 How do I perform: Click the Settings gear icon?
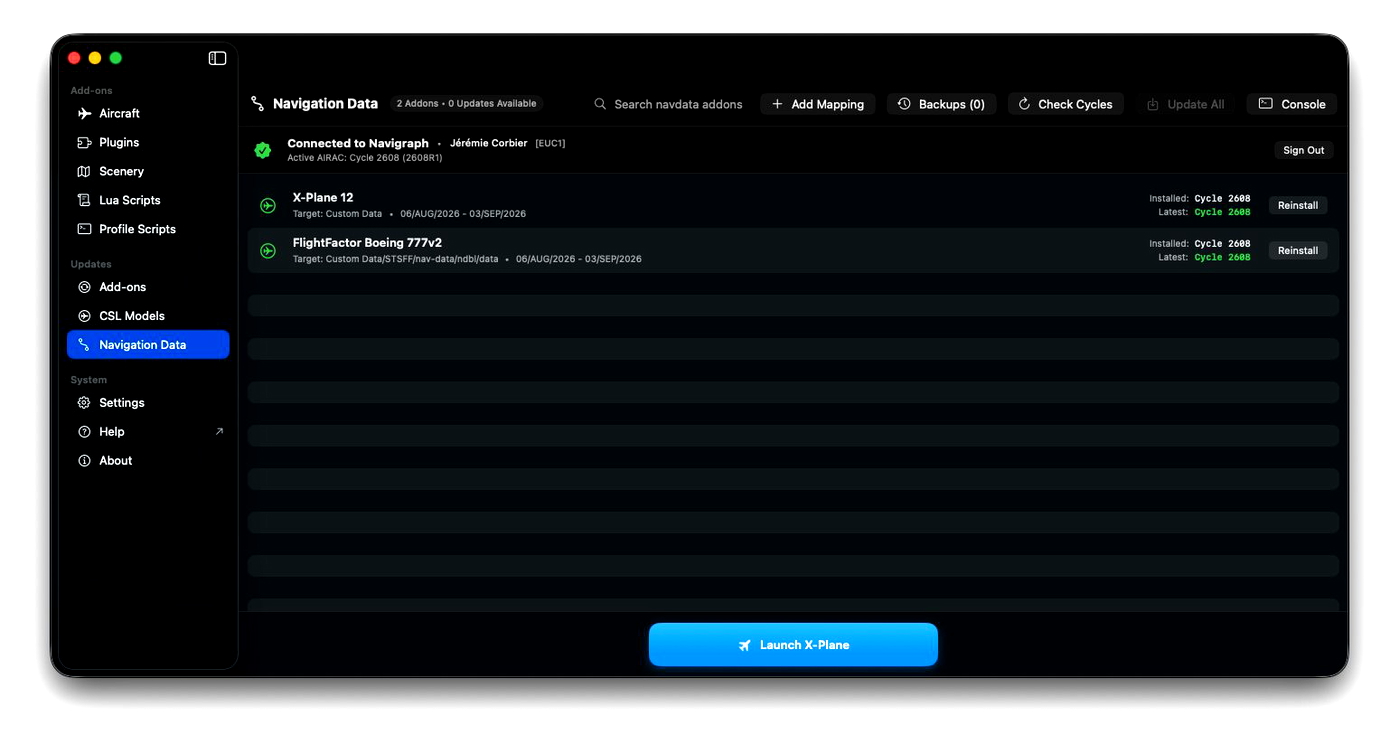85,403
